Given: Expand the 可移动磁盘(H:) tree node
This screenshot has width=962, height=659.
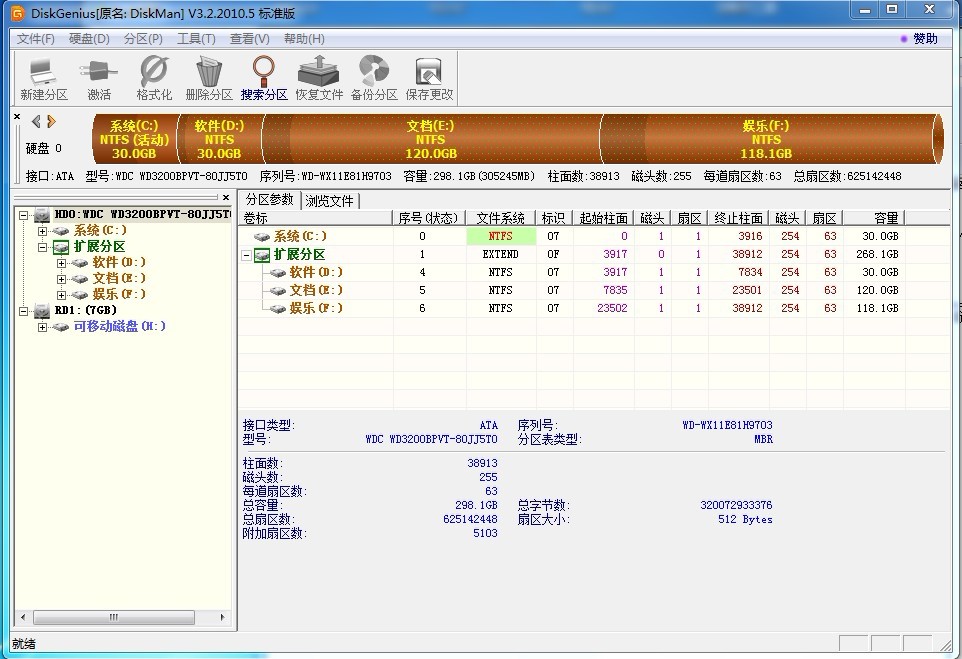Looking at the screenshot, I should click(x=43, y=327).
